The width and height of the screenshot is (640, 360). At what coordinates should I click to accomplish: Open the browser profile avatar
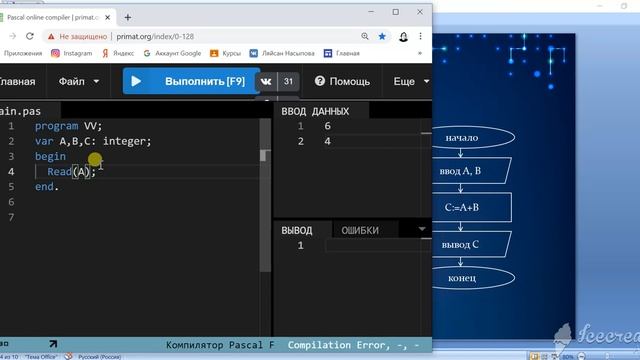(x=403, y=37)
